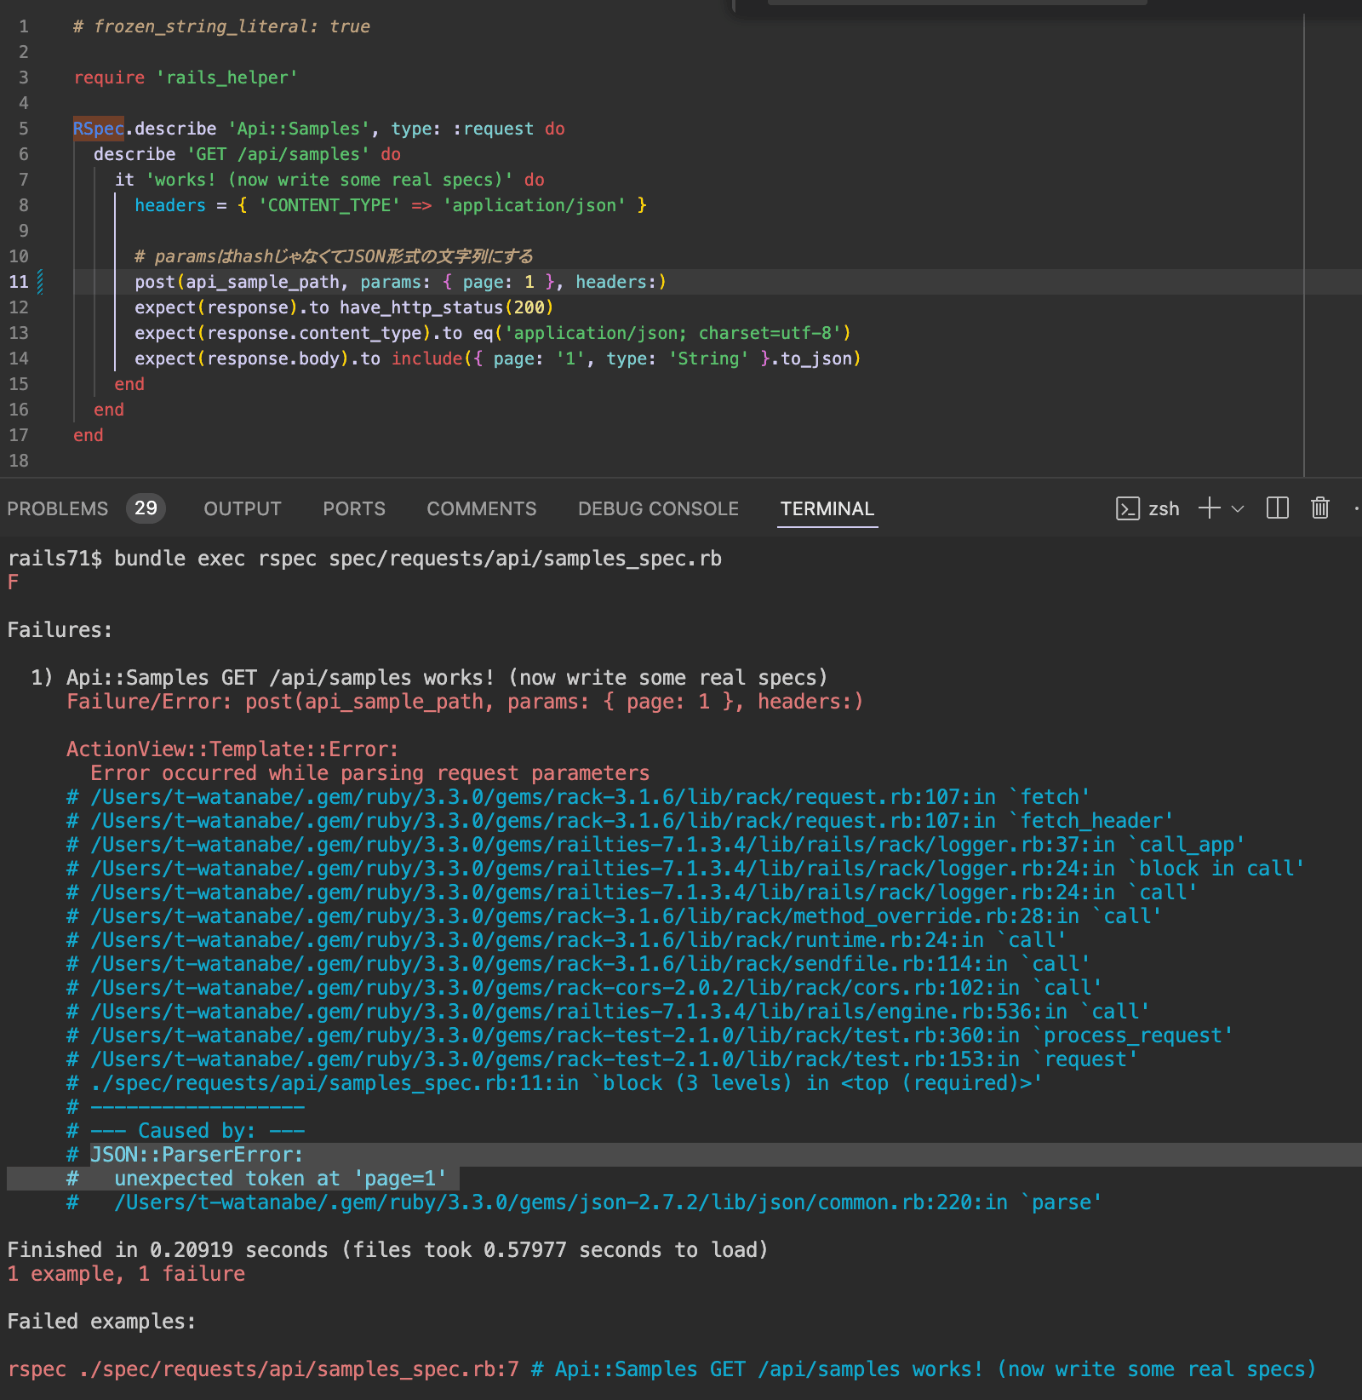The image size is (1362, 1400).
Task: Click the zsh terminal profile label
Action: click(1164, 509)
